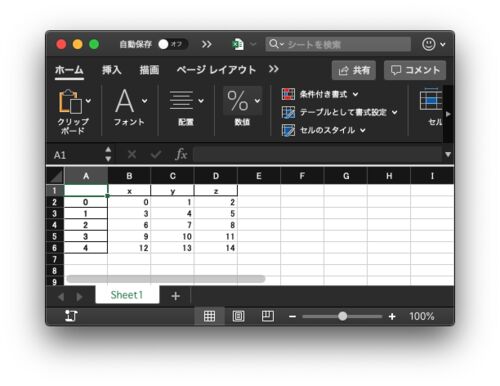Switch to the 描画 tab
Viewport: 500px width, 386px height.
click(x=149, y=70)
